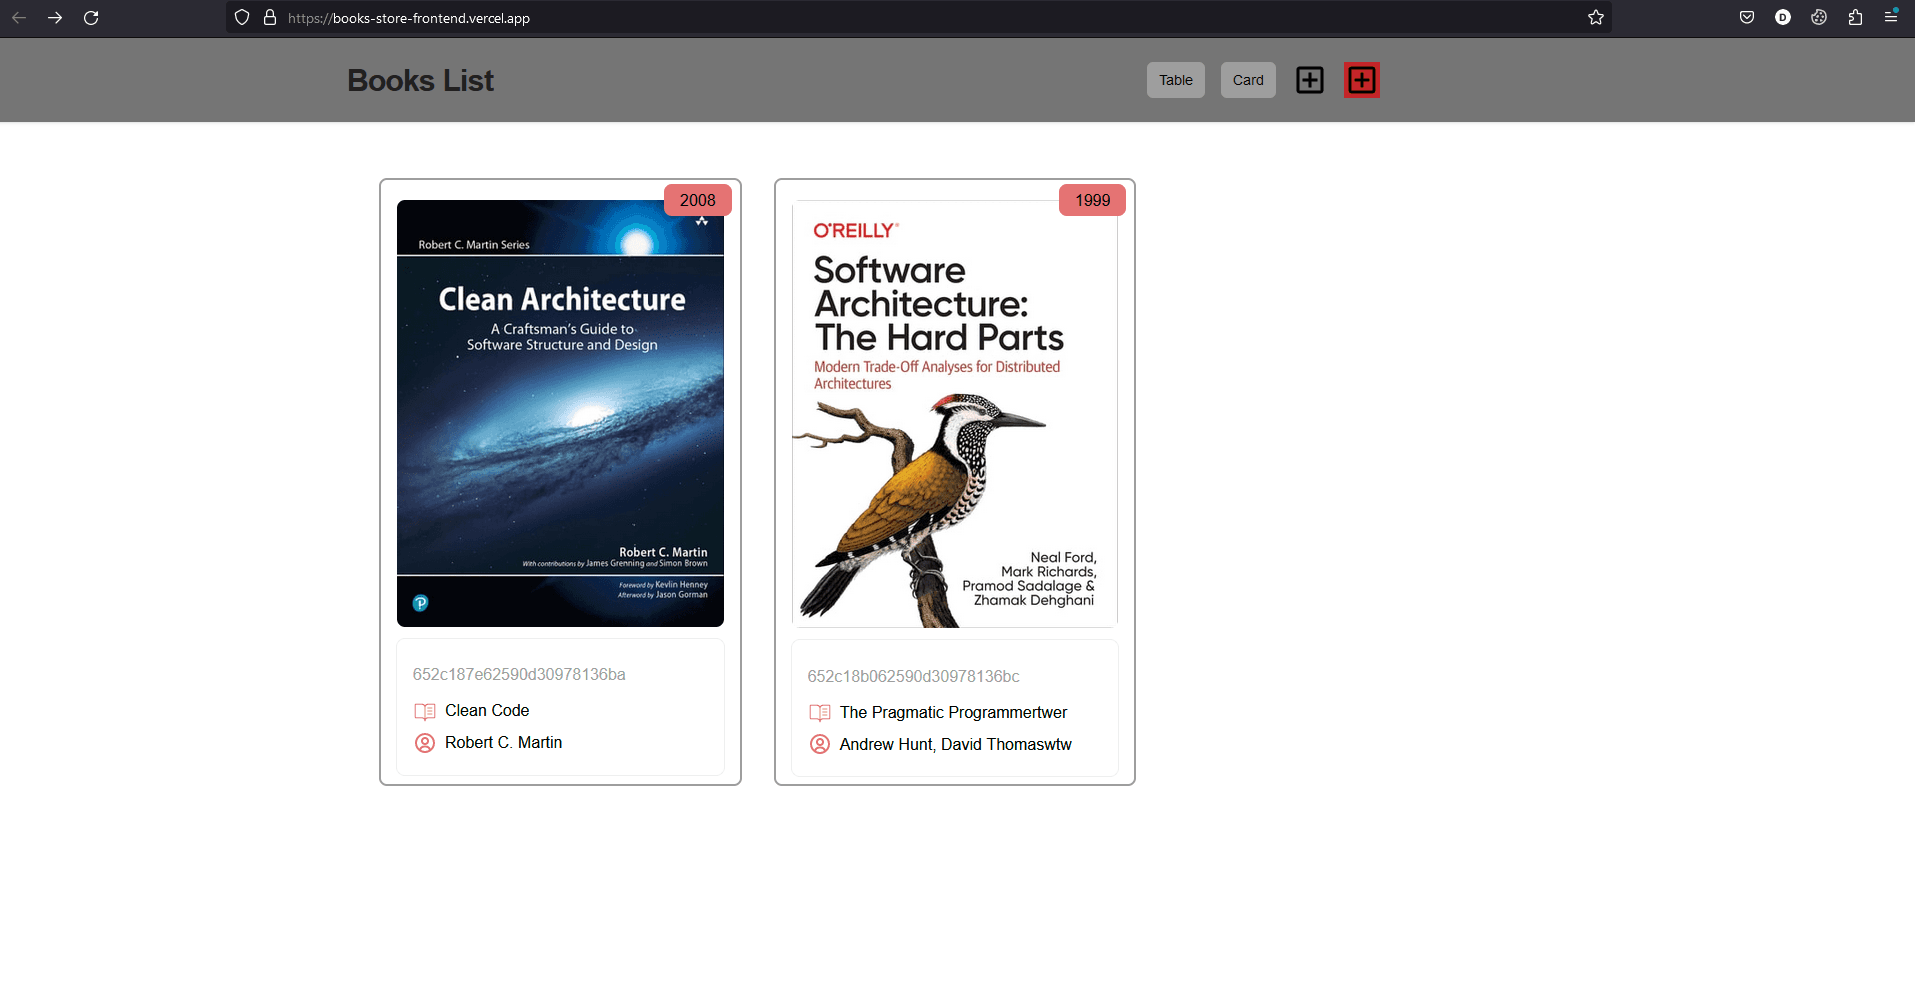Click the Books List heading

pyautogui.click(x=420, y=80)
